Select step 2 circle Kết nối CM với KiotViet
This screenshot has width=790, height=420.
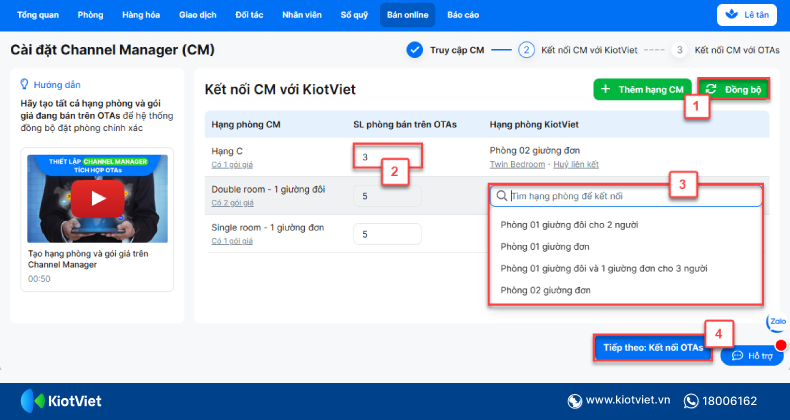pyautogui.click(x=526, y=50)
